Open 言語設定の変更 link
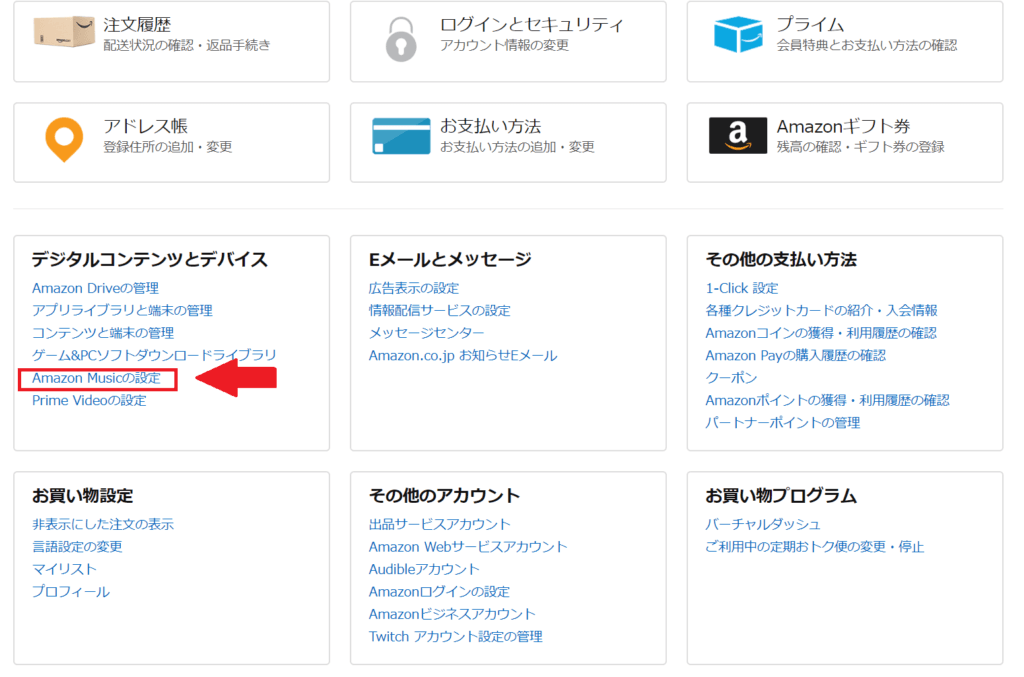Image resolution: width=1024 pixels, height=677 pixels. pyautogui.click(x=77, y=546)
